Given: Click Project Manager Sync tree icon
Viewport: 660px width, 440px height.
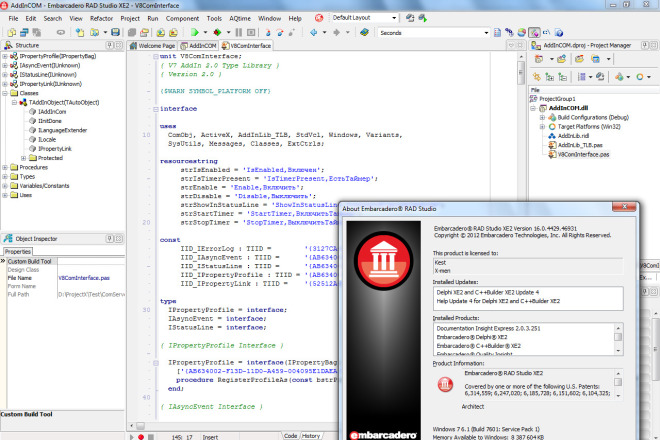Looking at the screenshot, I should coord(537,77).
